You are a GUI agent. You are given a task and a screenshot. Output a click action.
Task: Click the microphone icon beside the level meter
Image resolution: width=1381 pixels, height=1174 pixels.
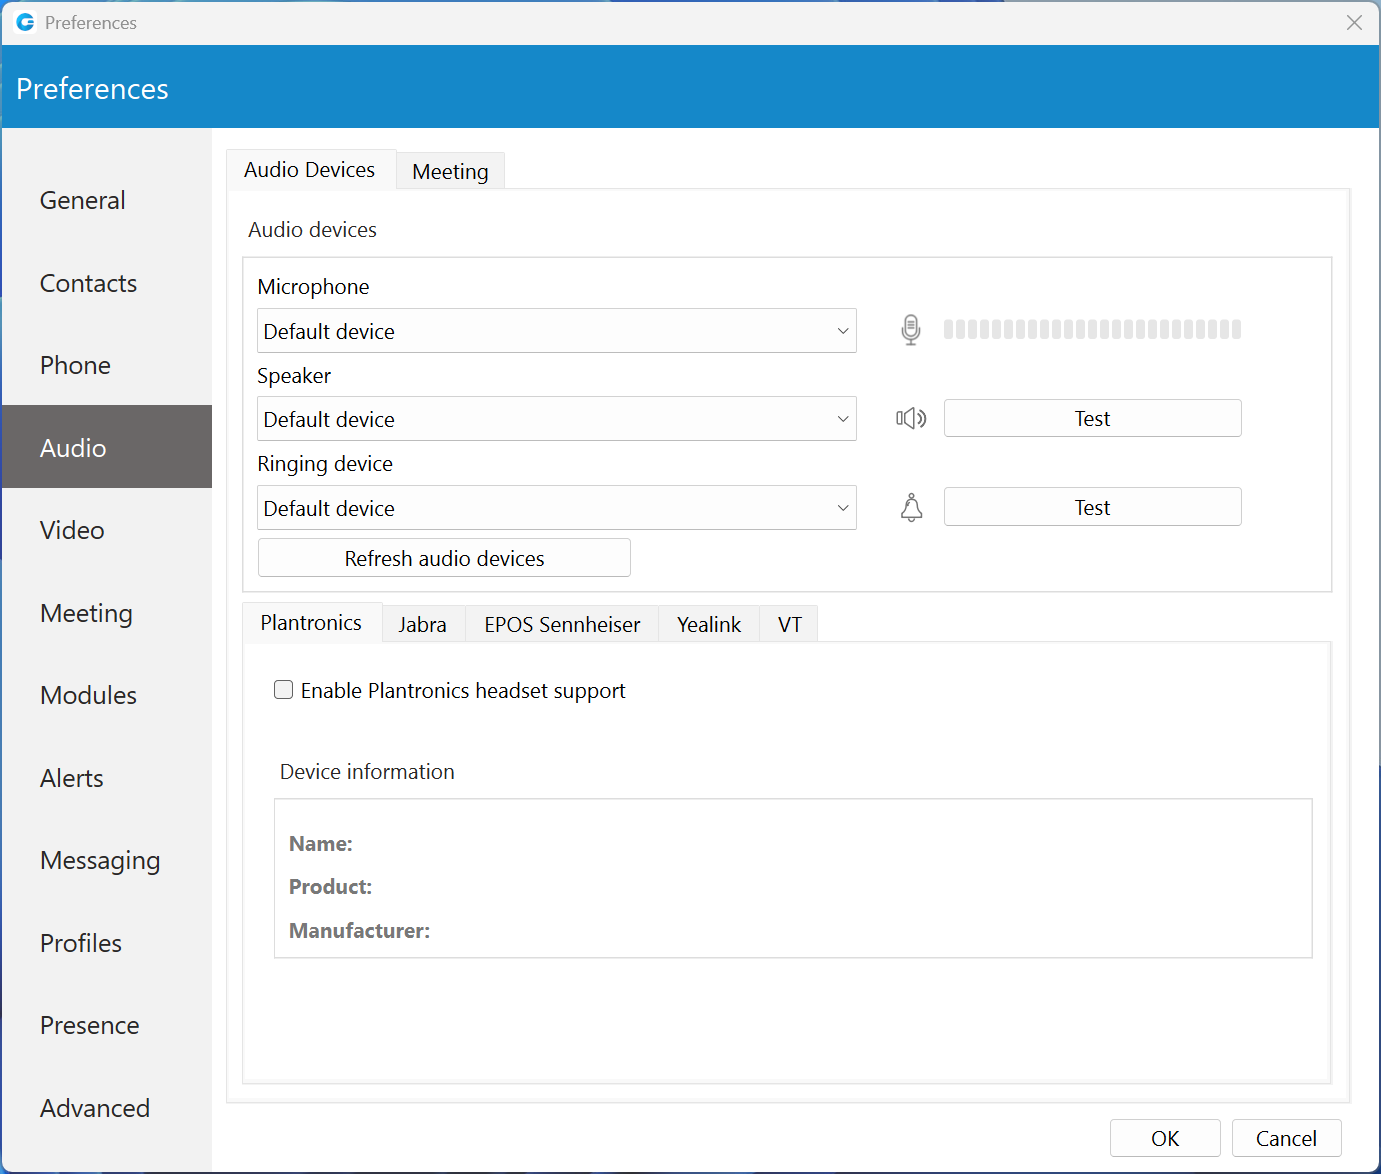[x=911, y=330]
